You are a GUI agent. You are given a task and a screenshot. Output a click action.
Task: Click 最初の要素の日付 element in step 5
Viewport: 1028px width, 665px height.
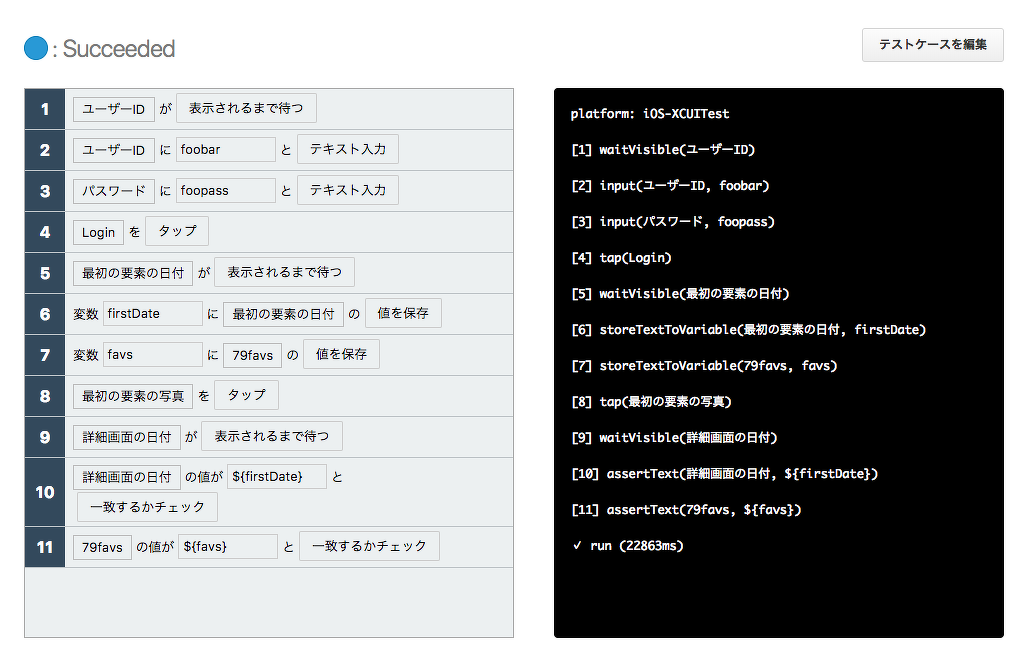click(x=132, y=273)
